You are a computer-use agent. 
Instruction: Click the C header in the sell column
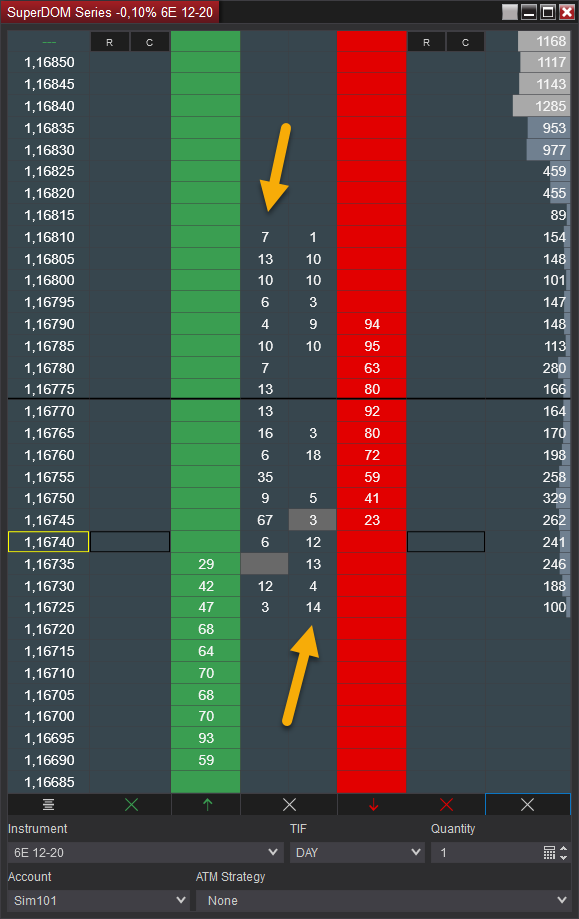coord(465,42)
